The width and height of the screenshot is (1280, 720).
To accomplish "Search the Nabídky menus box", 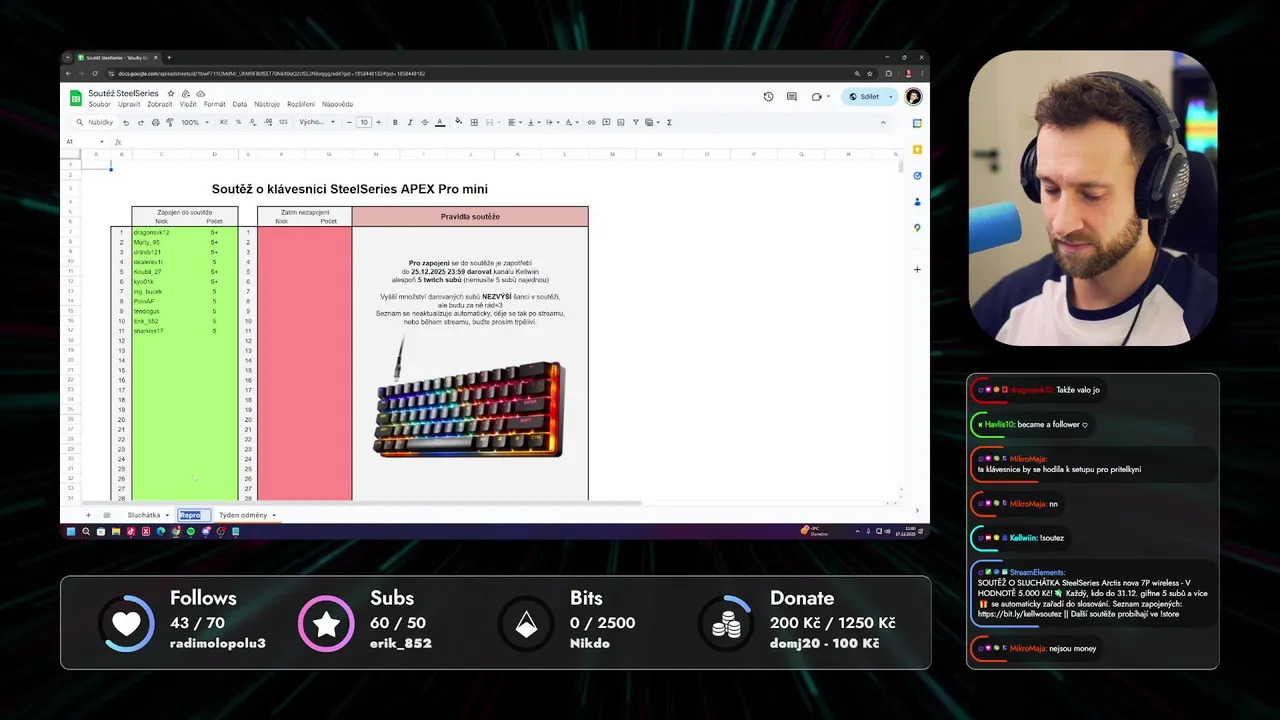I will point(94,122).
